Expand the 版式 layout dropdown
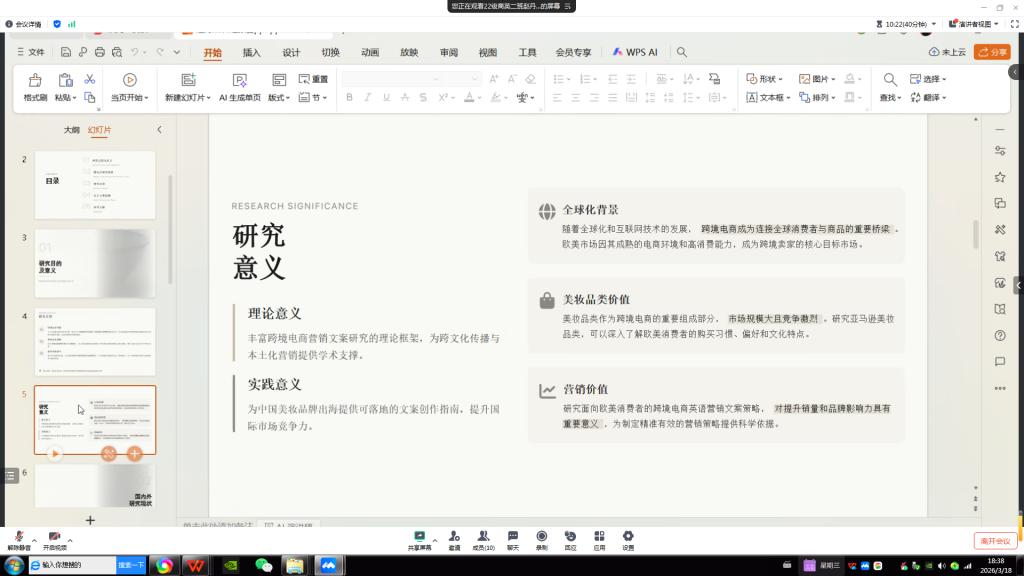The image size is (1024, 576). pos(288,98)
